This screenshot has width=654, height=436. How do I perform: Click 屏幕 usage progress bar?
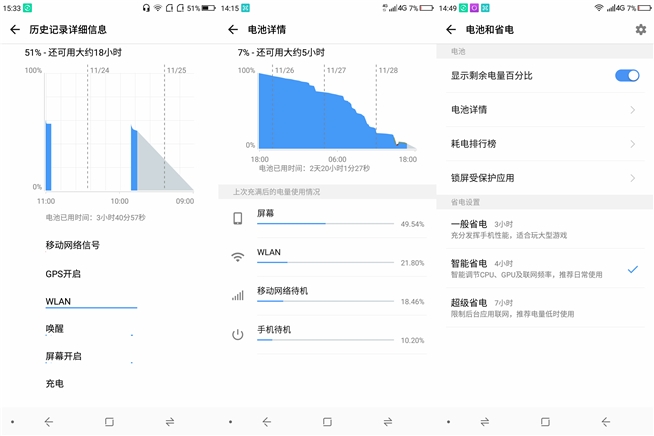point(325,224)
